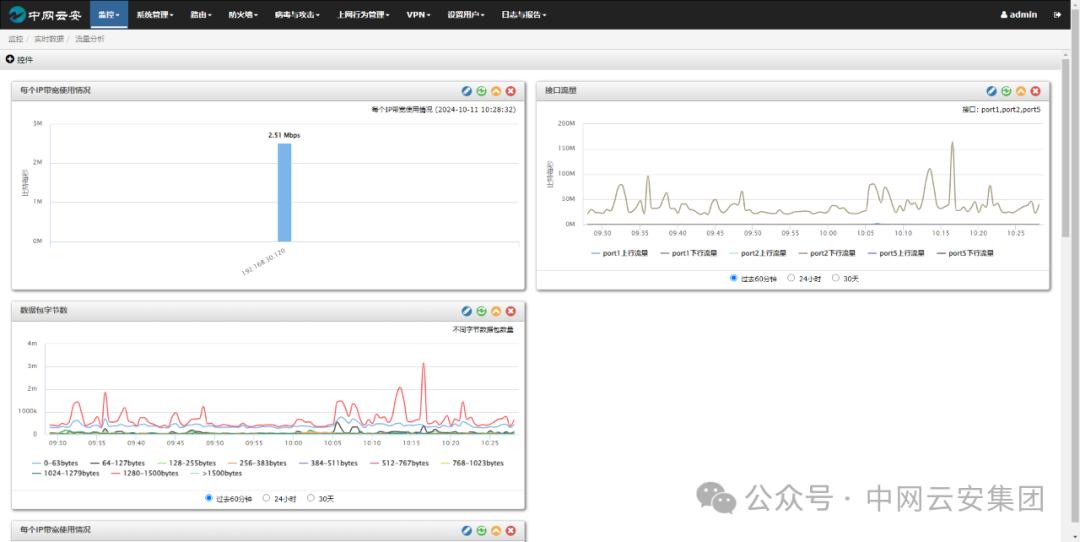Click the logout icon beside admin
Screen dimensions: 1080x542
point(1057,15)
